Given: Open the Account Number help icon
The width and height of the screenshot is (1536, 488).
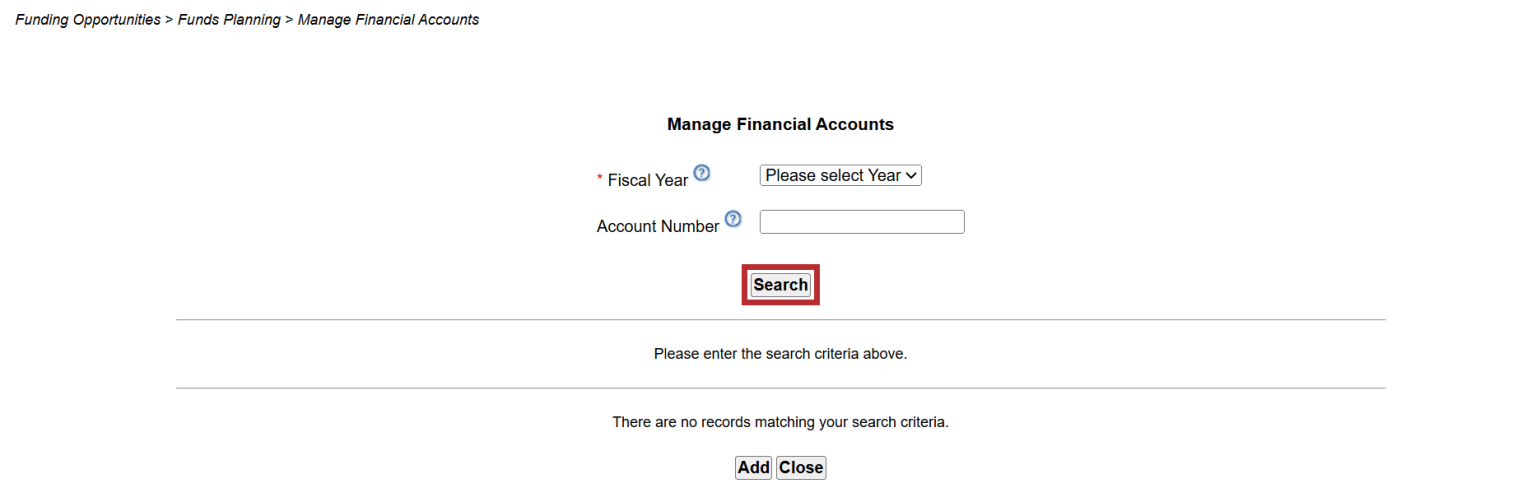Looking at the screenshot, I should [x=733, y=219].
